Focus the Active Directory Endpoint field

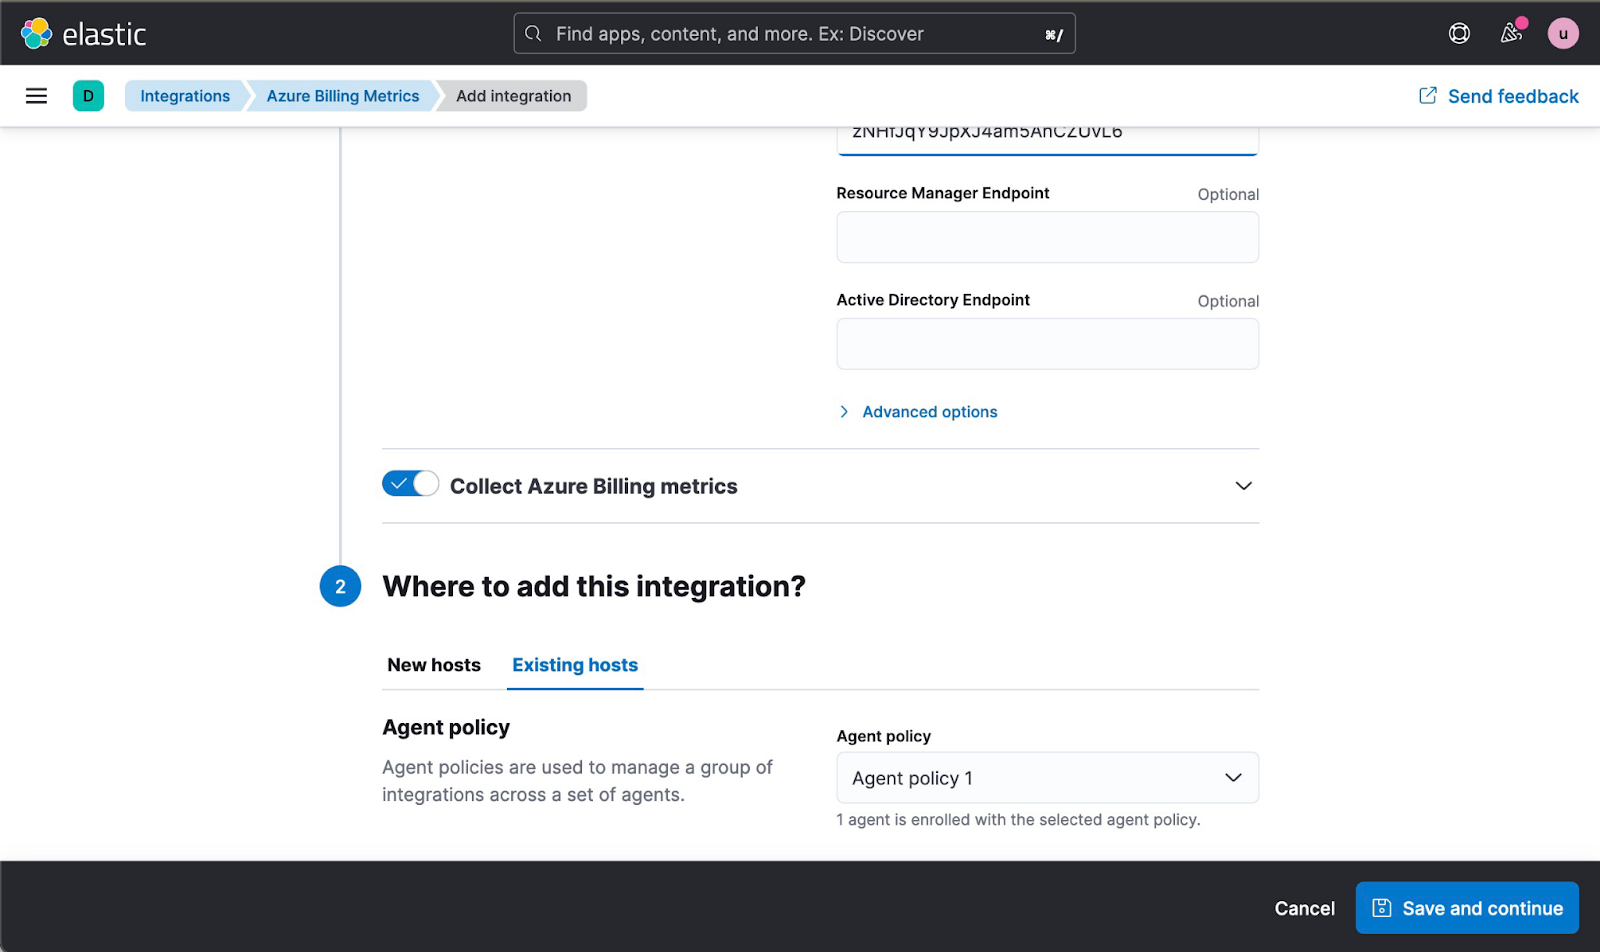point(1047,344)
